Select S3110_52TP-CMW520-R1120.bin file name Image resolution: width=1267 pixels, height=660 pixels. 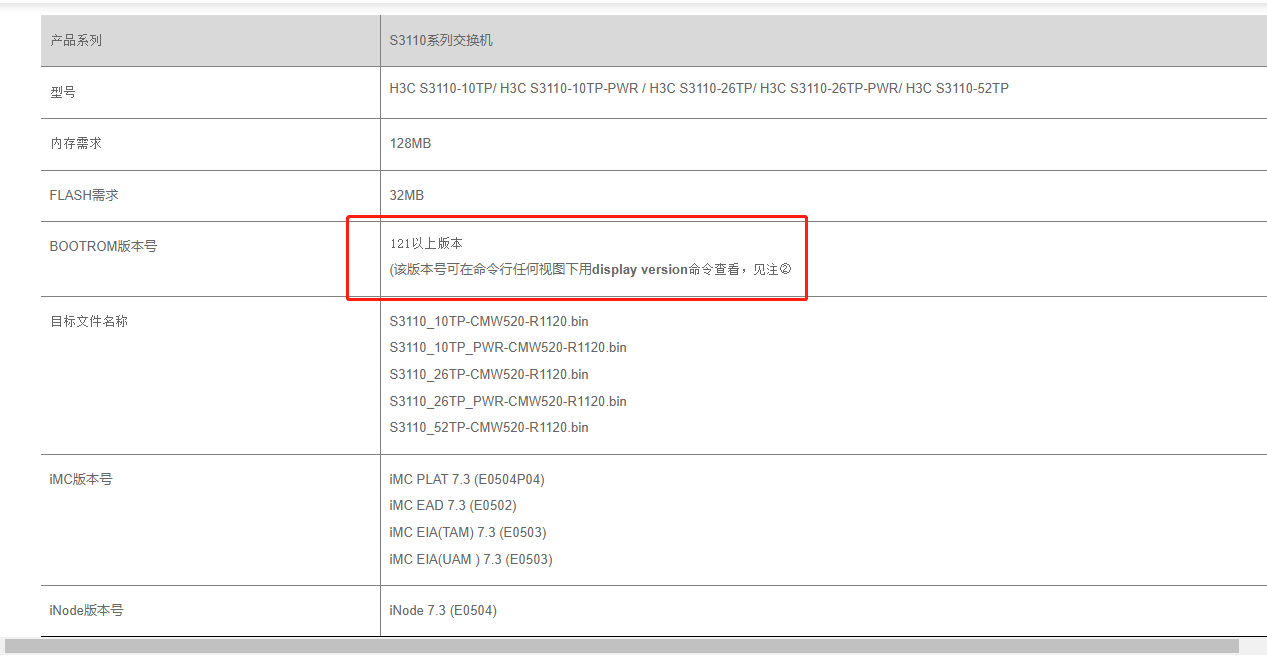pos(489,428)
